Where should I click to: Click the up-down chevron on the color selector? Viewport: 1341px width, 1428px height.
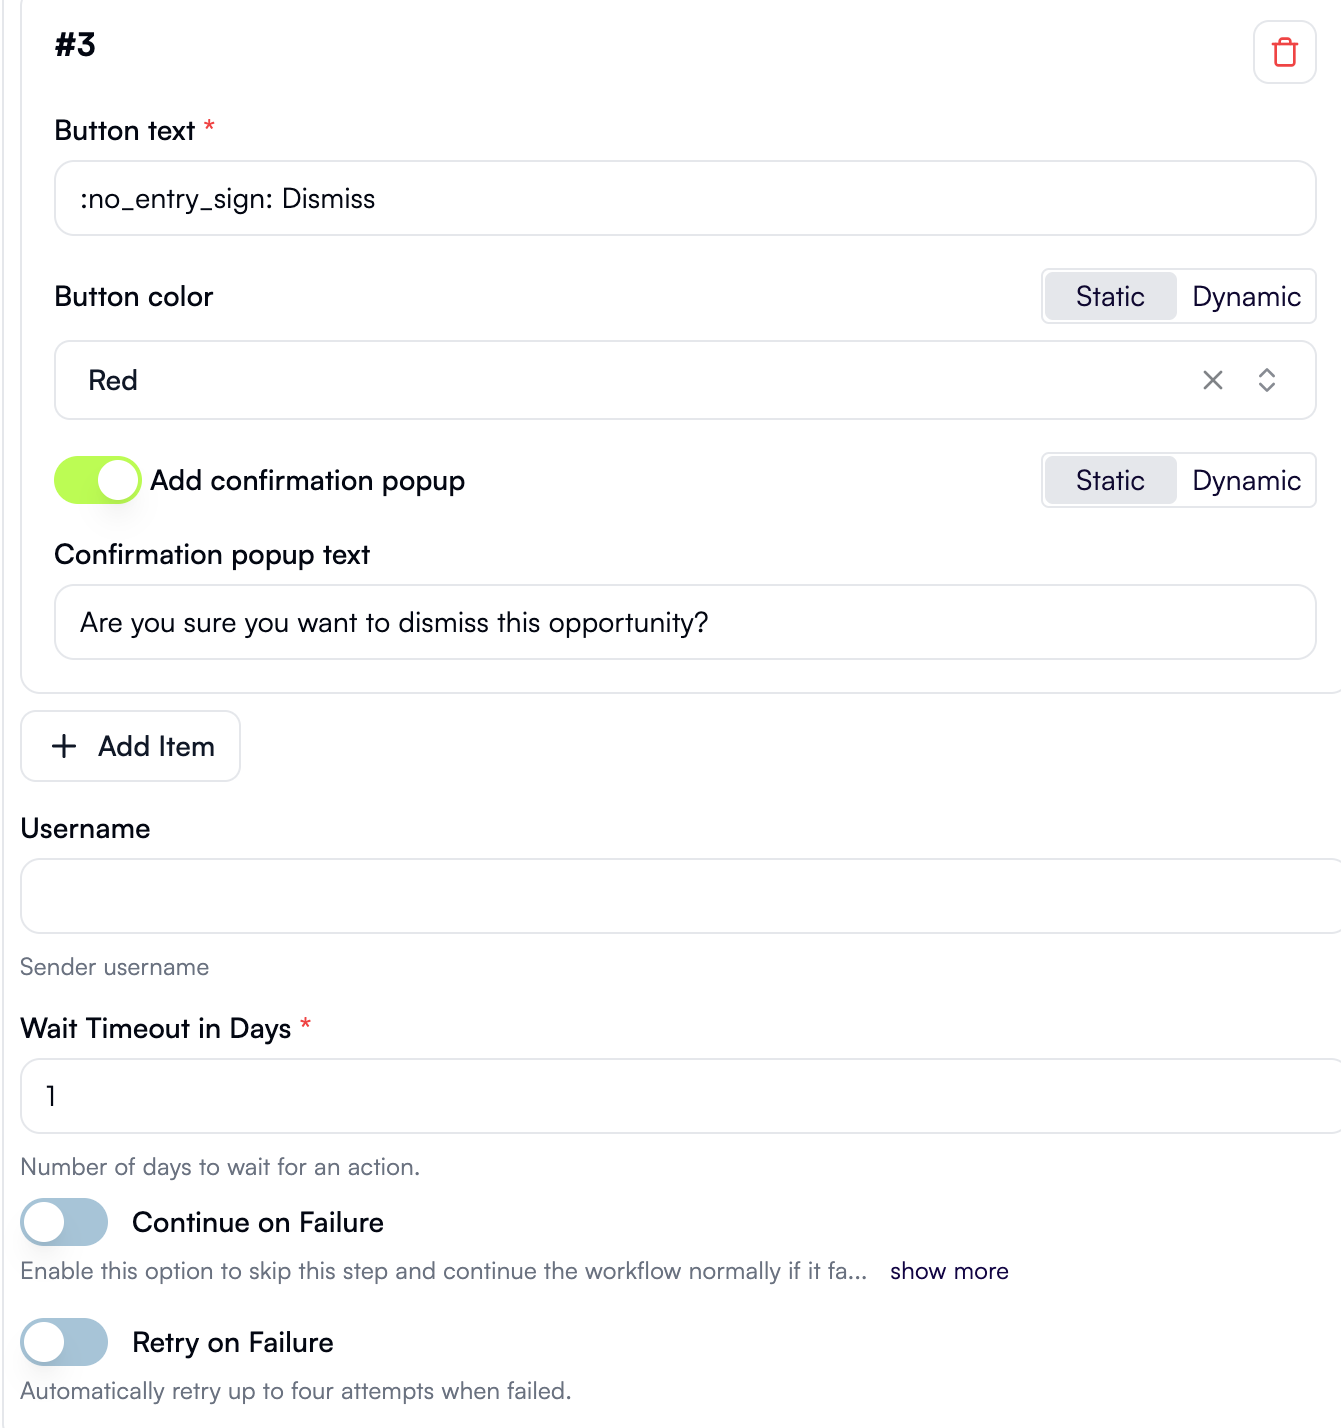pos(1266,380)
